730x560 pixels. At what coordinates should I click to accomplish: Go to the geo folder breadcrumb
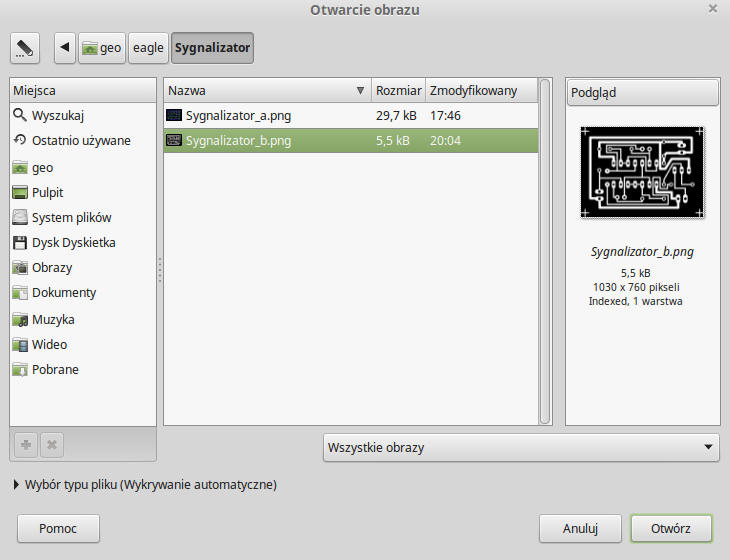pyautogui.click(x=102, y=47)
